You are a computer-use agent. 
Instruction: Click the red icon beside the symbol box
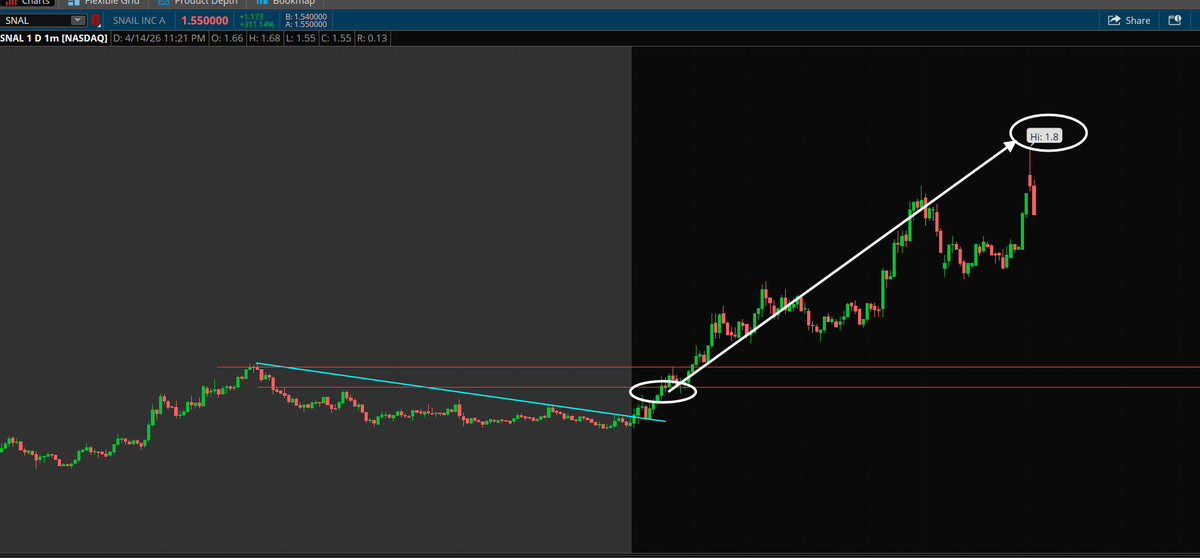pyautogui.click(x=95, y=20)
